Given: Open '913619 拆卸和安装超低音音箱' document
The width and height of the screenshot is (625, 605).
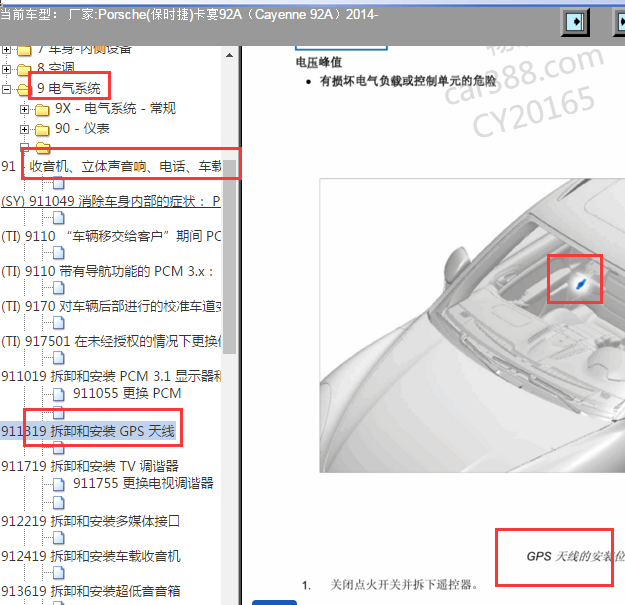Looking at the screenshot, I should tap(90, 591).
